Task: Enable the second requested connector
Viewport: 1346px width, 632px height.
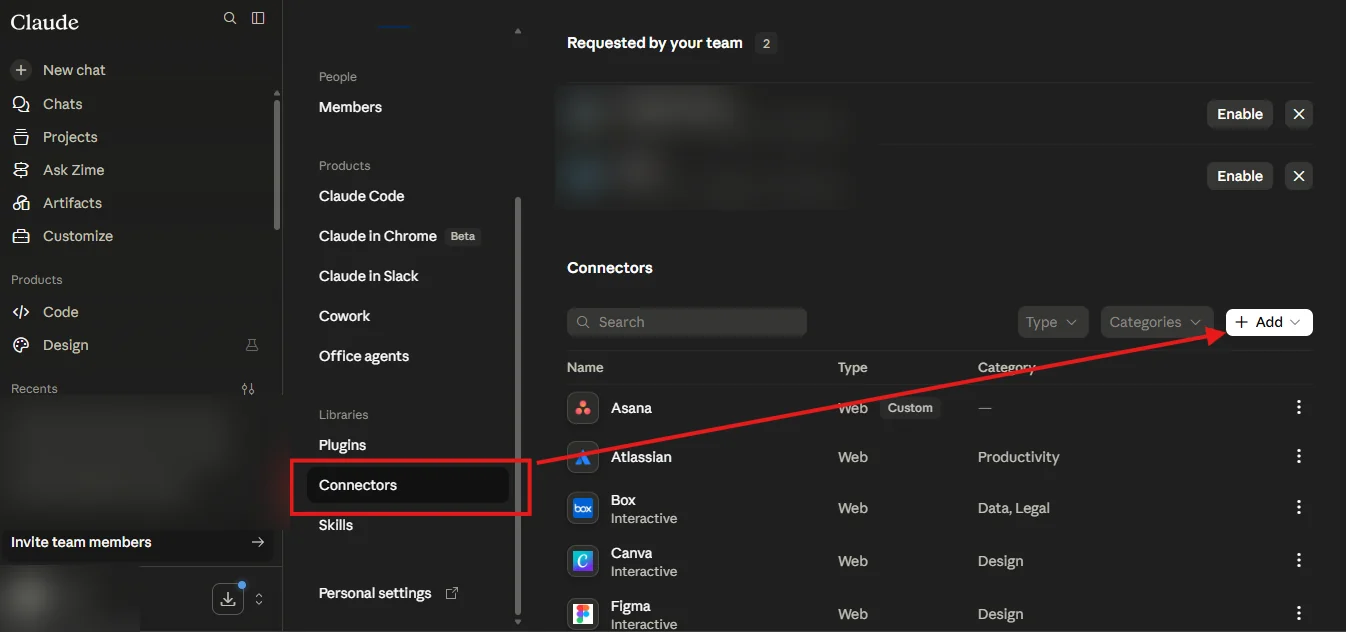Action: [x=1240, y=176]
